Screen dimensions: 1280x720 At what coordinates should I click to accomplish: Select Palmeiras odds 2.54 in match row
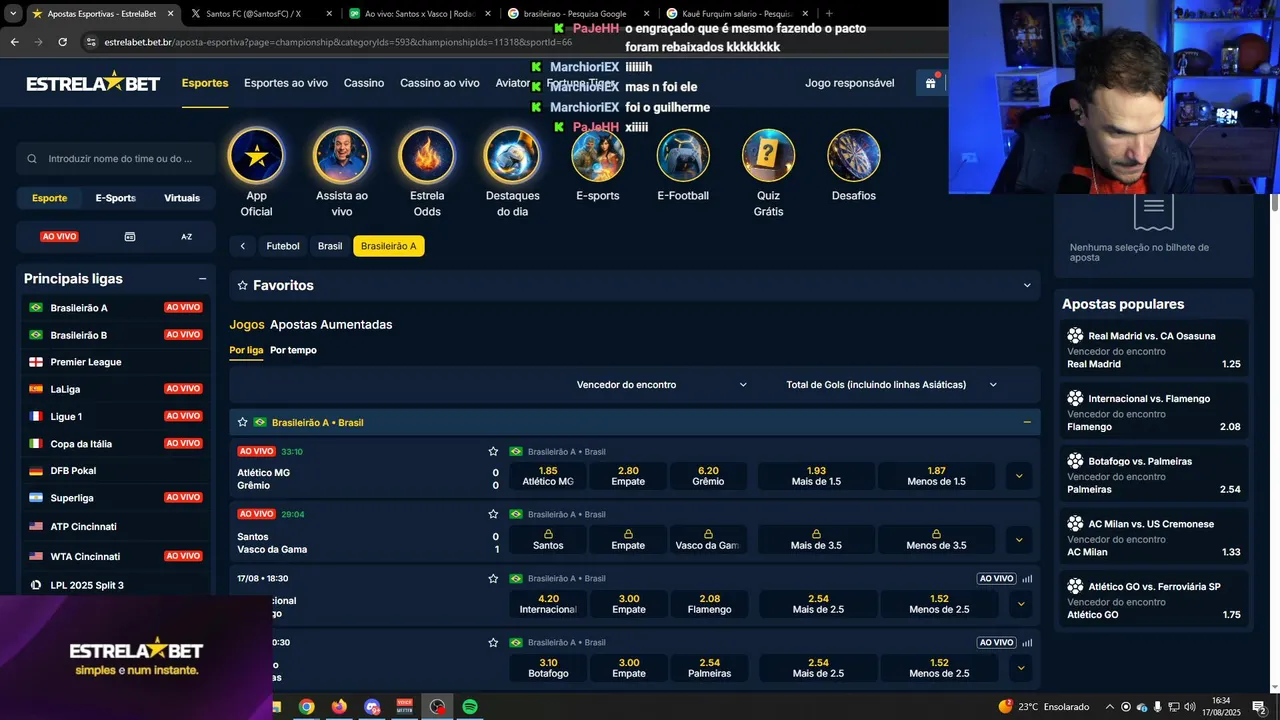coord(710,668)
